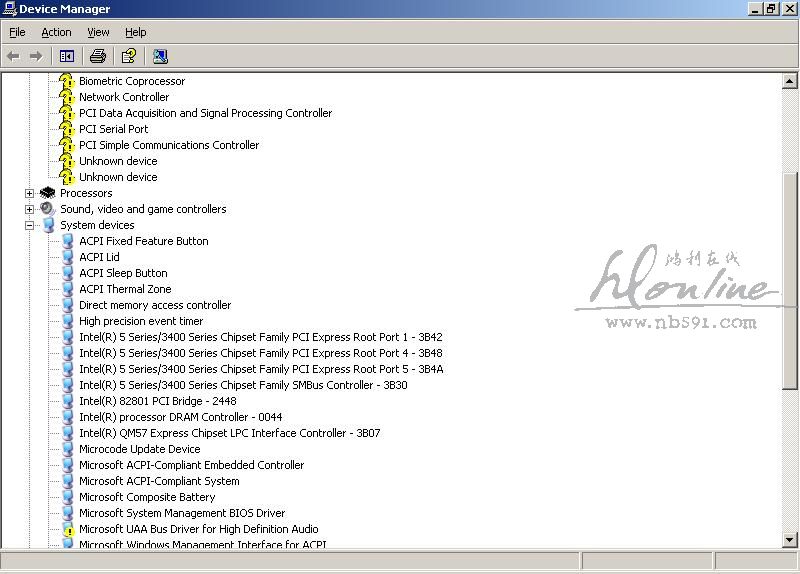Open the Help menu
The image size is (800, 574).
click(136, 32)
